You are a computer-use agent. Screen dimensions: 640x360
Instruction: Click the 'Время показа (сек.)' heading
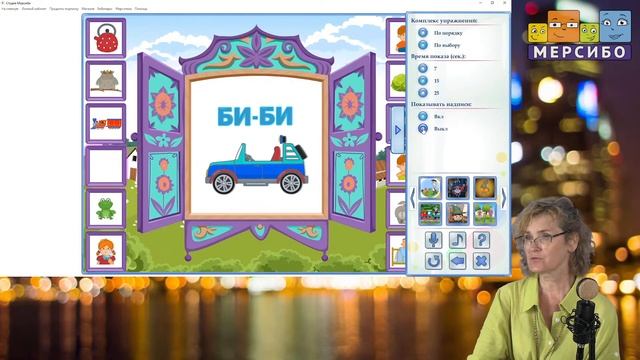pyautogui.click(x=438, y=56)
